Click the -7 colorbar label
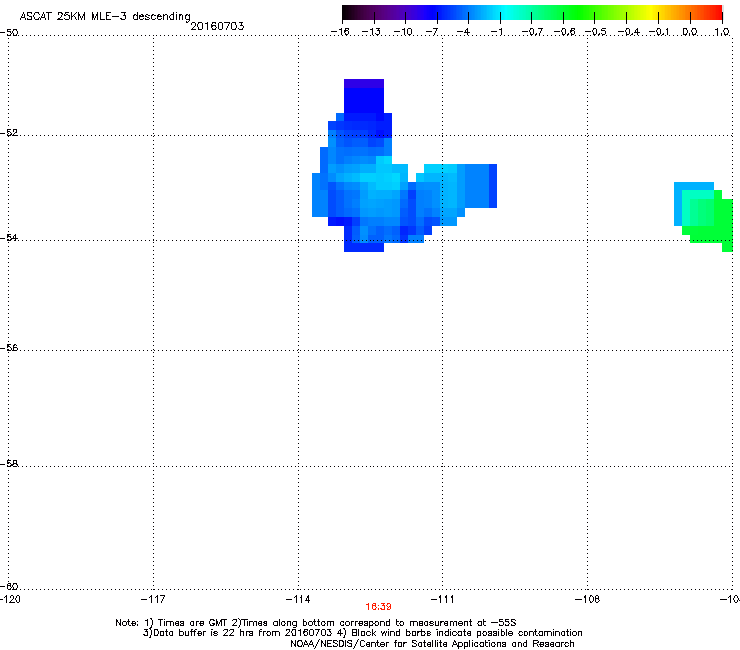This screenshot has width=740, height=650. point(432,32)
